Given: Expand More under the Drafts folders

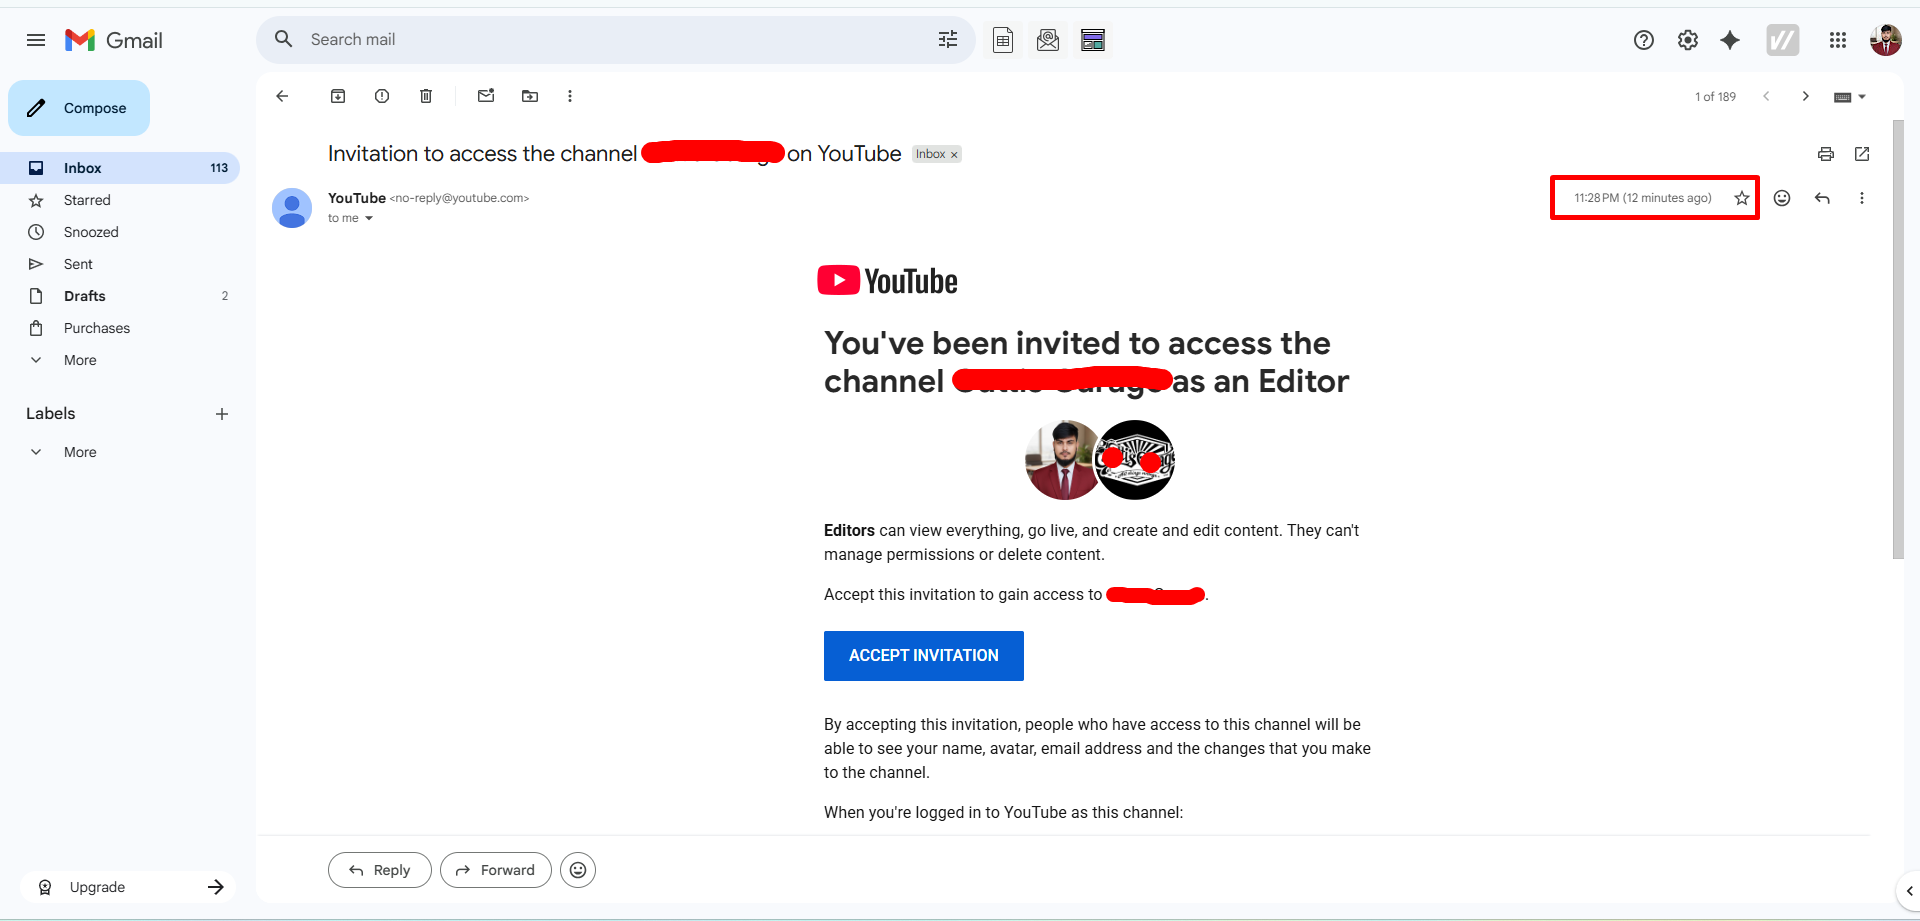Looking at the screenshot, I should tap(80, 360).
